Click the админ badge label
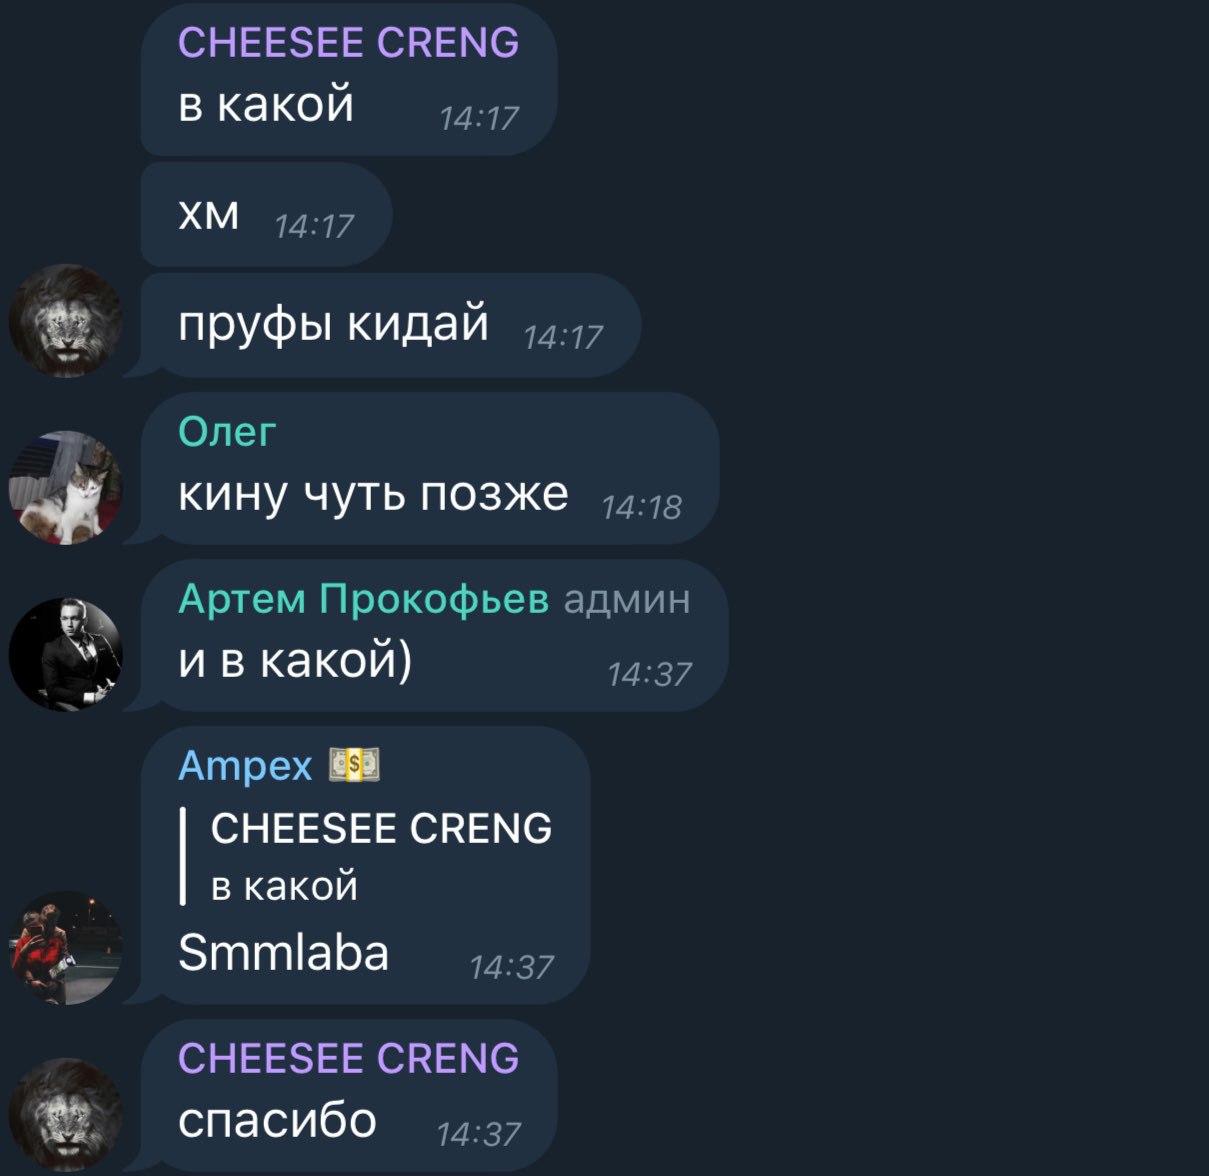This screenshot has height=1176, width=1209. click(627, 598)
